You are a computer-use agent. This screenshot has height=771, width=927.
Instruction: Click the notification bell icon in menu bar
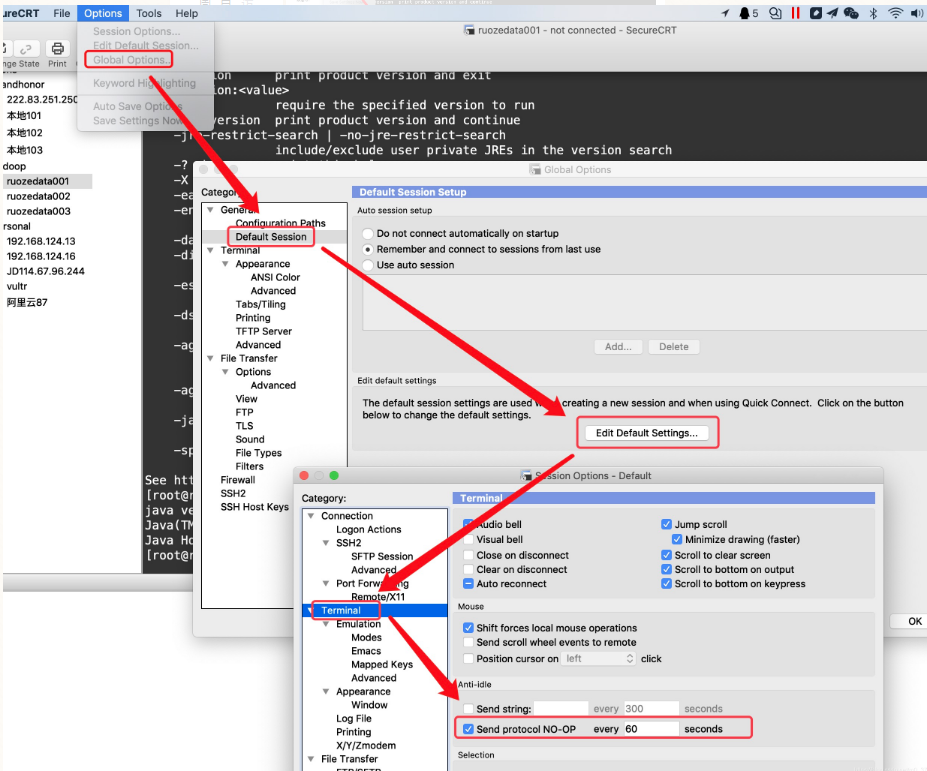click(745, 13)
